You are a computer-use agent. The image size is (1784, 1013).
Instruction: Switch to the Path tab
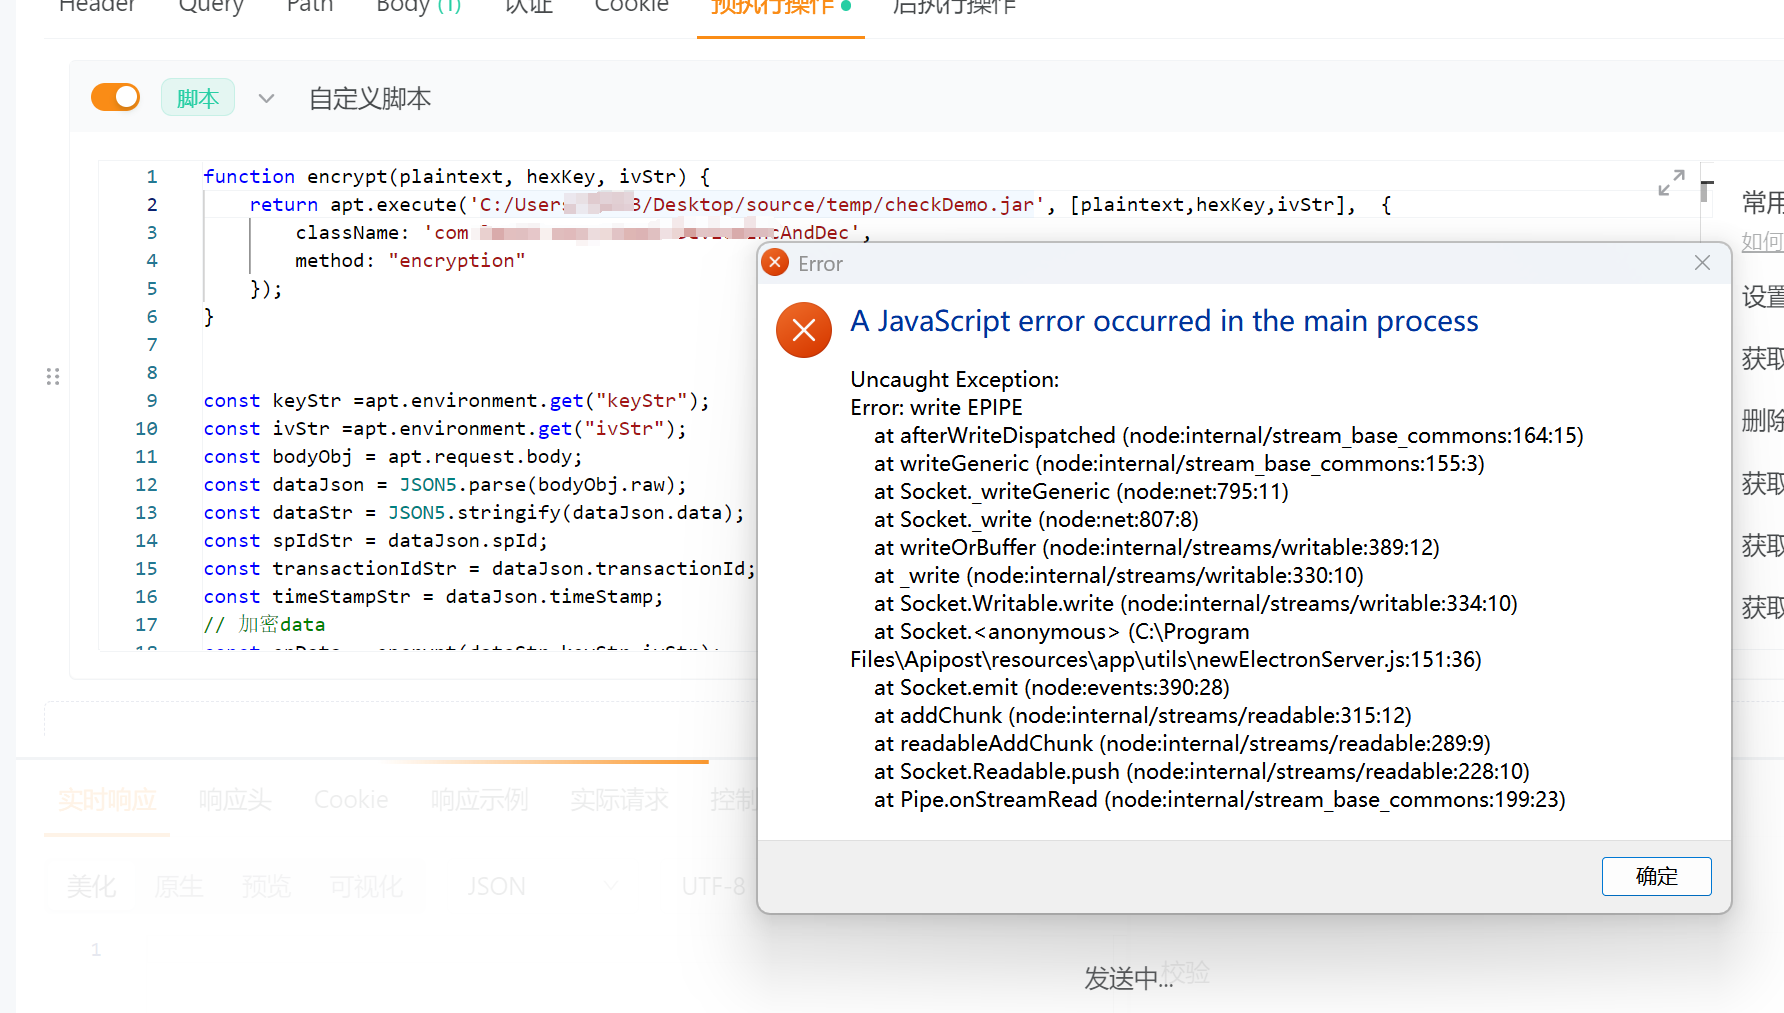tap(310, 5)
